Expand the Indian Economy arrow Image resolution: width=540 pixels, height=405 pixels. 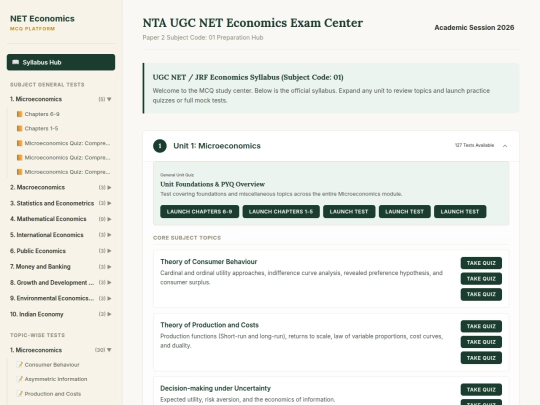click(x=109, y=314)
